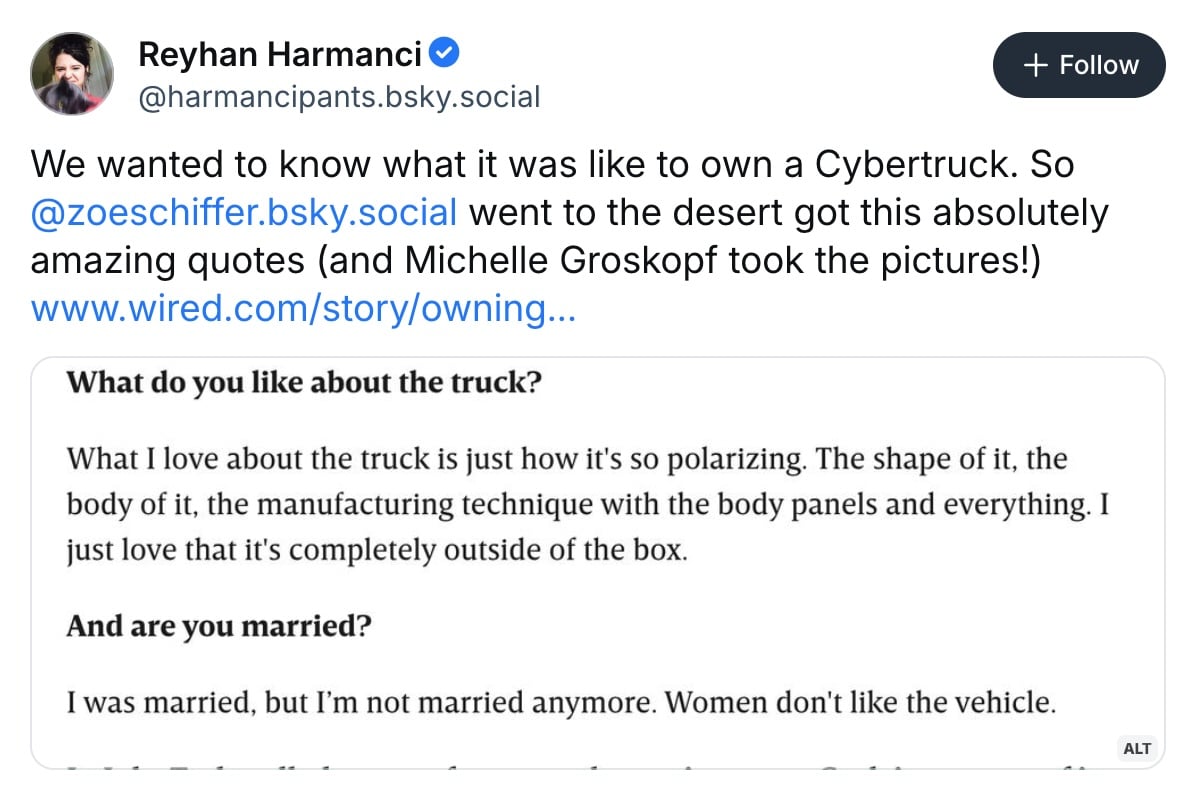Screen dimensions: 1194x787
Task: Click the @harmancipants.bsky.social handle
Action: tap(339, 97)
